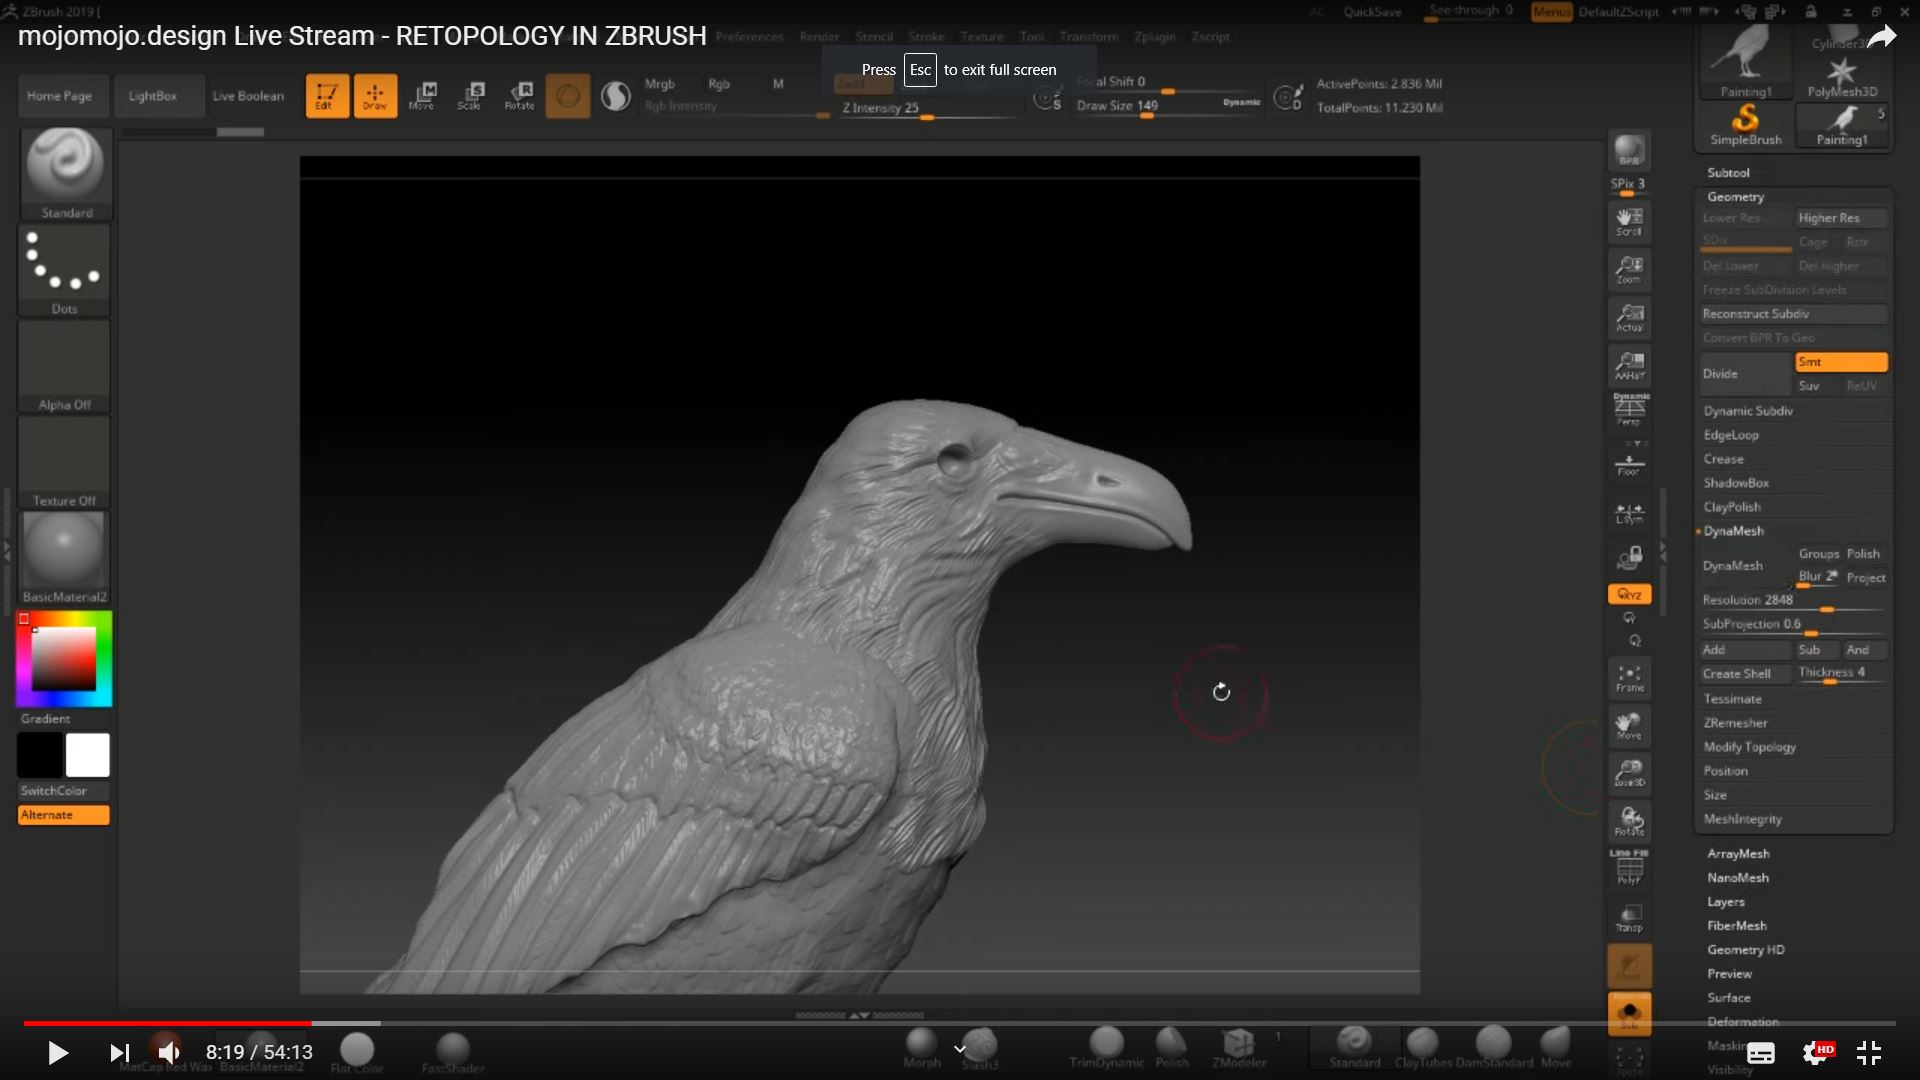The image size is (1920, 1080).
Task: Click the Create Shell button
Action: pos(1745,674)
